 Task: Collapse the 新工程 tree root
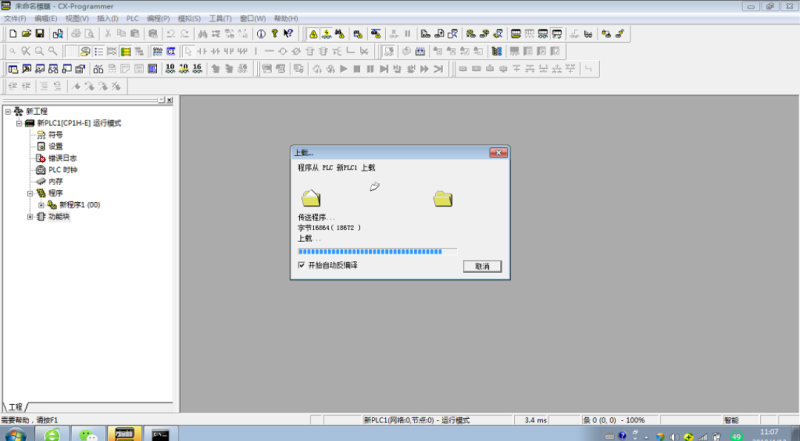click(8, 111)
